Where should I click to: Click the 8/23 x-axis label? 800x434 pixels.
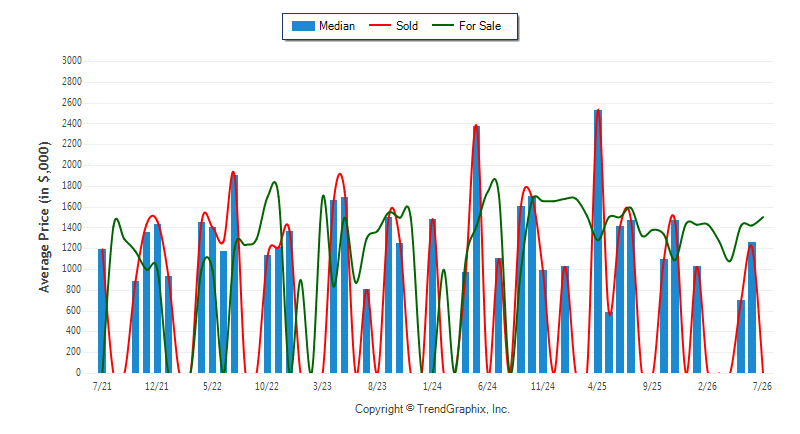pyautogui.click(x=377, y=387)
